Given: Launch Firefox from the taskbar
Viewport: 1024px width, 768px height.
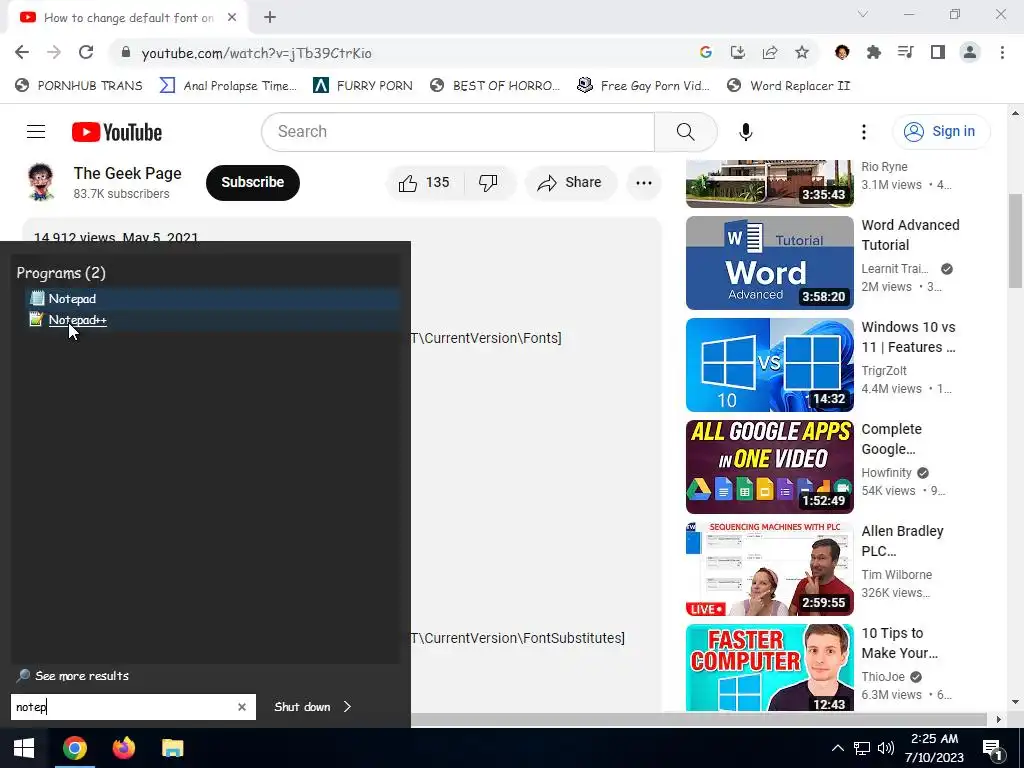Looking at the screenshot, I should pyautogui.click(x=123, y=748).
